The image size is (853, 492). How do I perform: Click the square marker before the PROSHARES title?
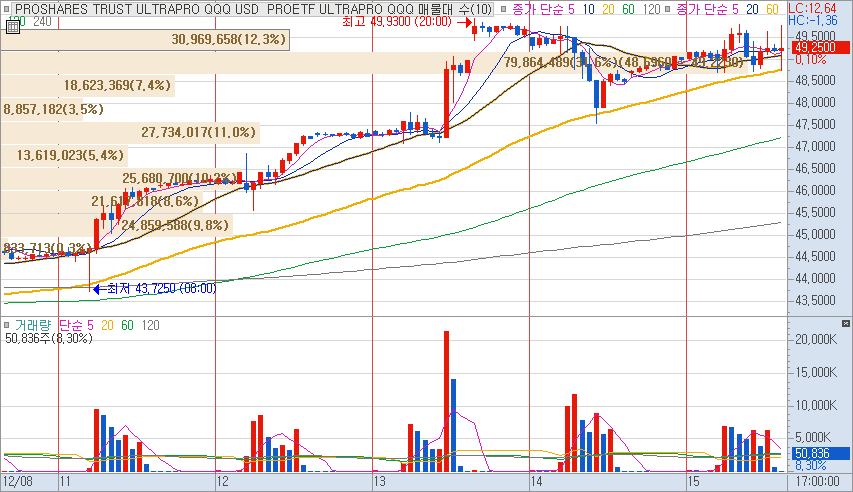[7, 9]
